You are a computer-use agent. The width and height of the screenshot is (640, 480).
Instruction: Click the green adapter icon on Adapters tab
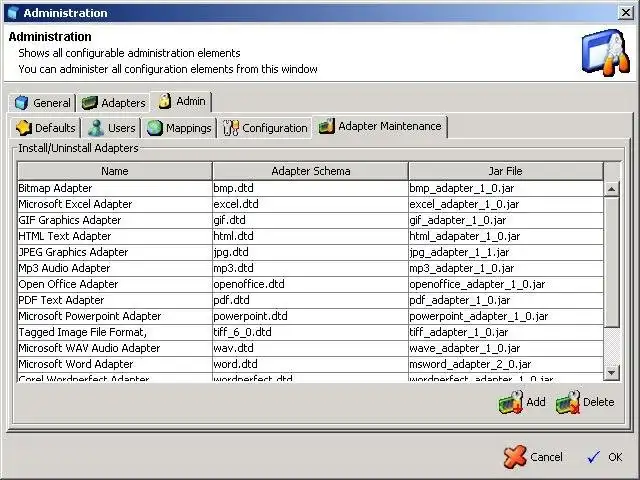point(89,103)
